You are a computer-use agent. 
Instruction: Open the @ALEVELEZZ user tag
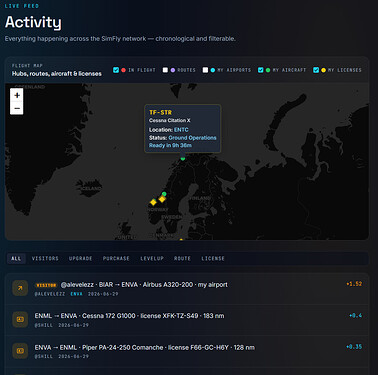coord(50,294)
